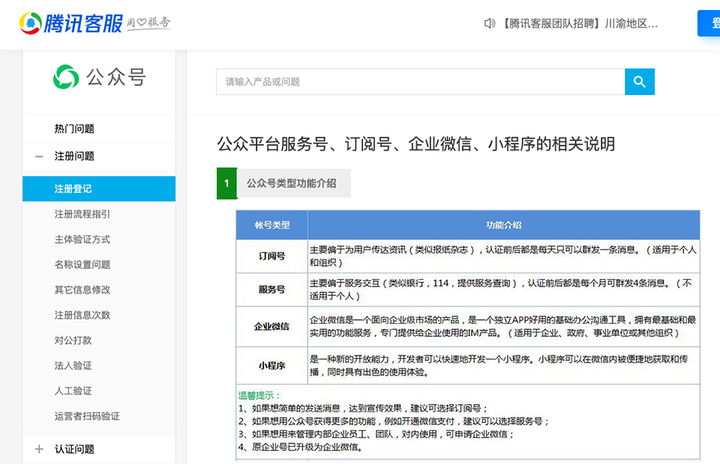The height and width of the screenshot is (464, 720).
Task: Open the 其它信息修改 entry
Action: [x=82, y=290]
